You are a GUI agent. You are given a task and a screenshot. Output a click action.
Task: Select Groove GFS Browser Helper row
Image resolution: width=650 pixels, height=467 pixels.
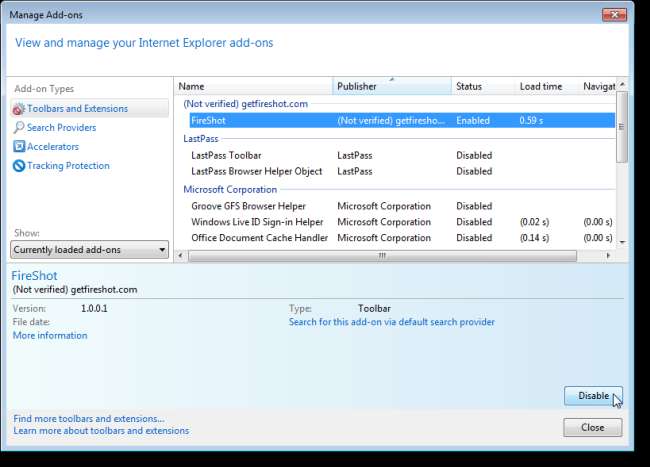tap(402, 206)
